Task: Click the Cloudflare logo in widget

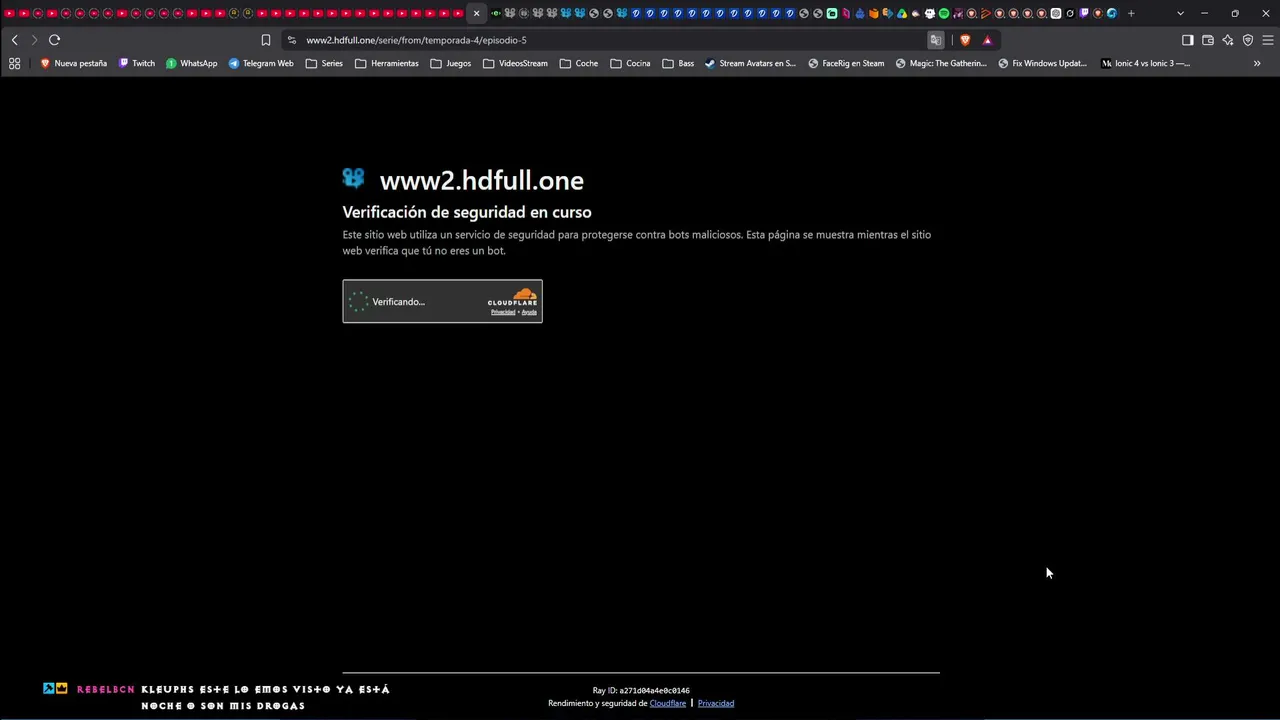Action: coord(512,297)
